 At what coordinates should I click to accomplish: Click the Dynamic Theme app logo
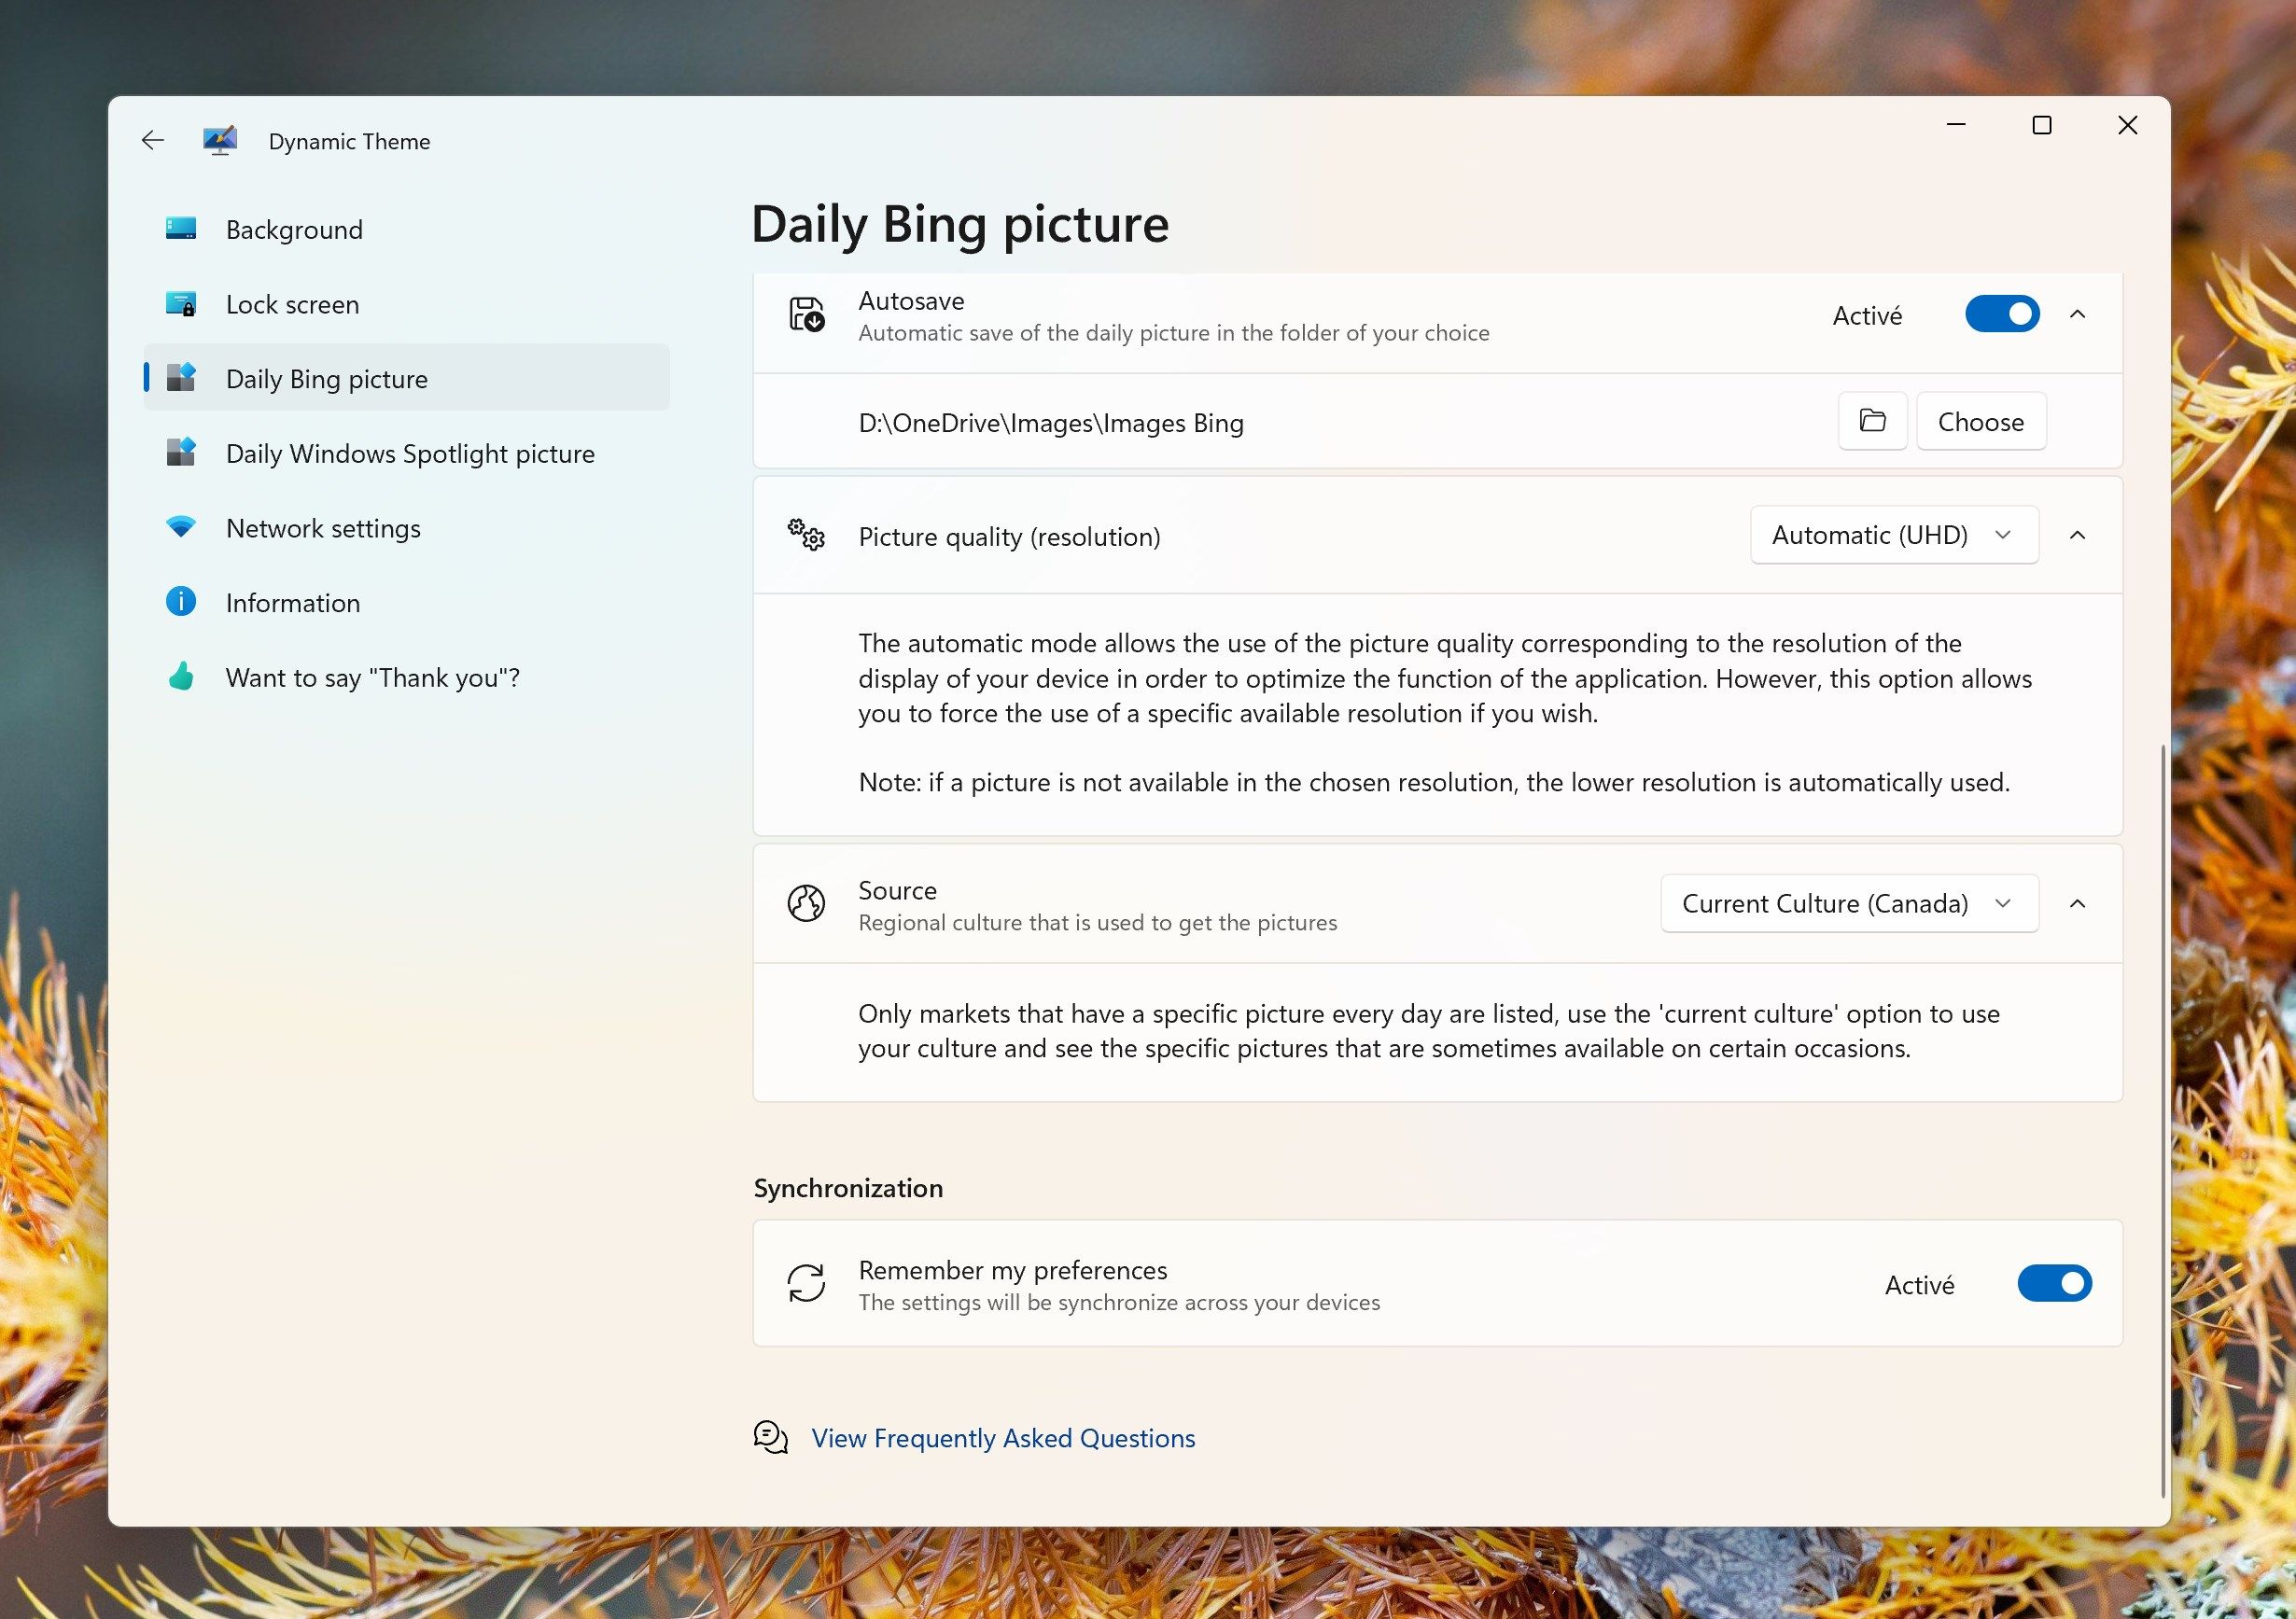(220, 141)
